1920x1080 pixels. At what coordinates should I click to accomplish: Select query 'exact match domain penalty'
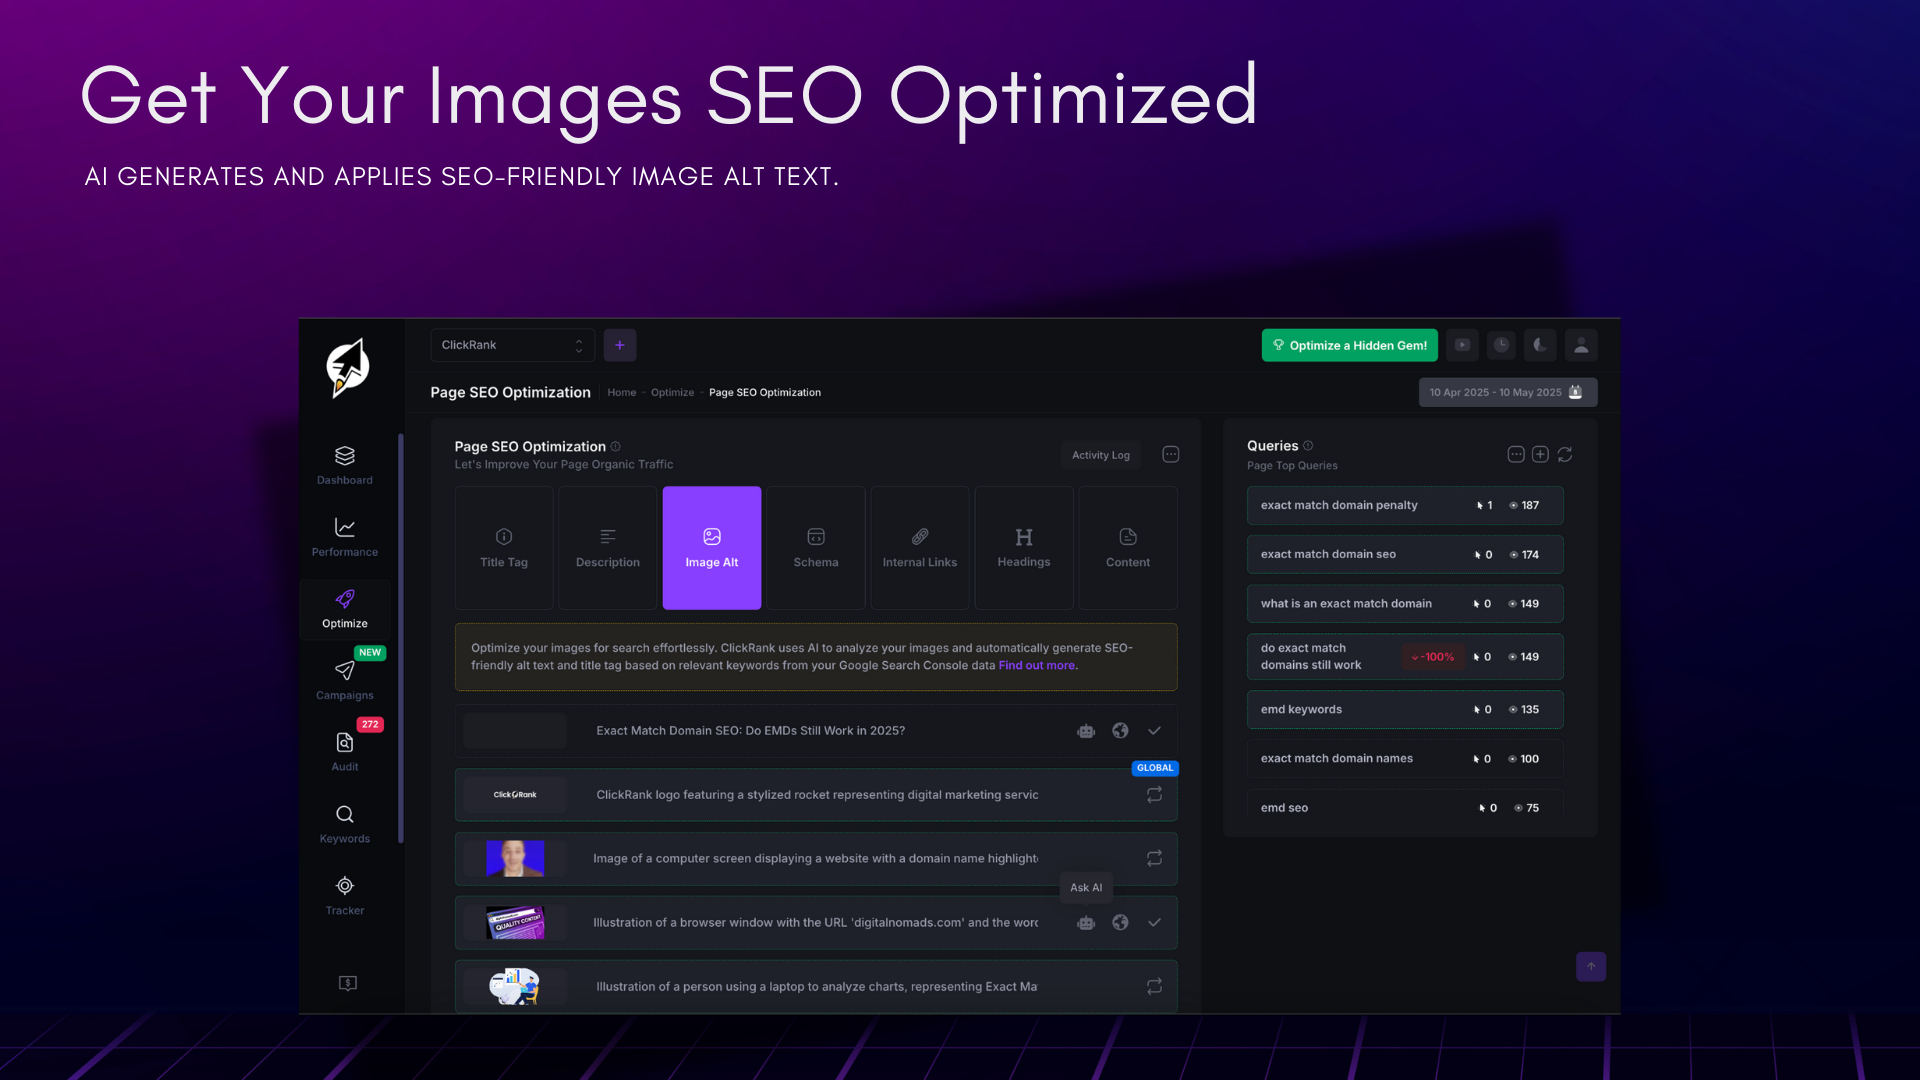1404,506
